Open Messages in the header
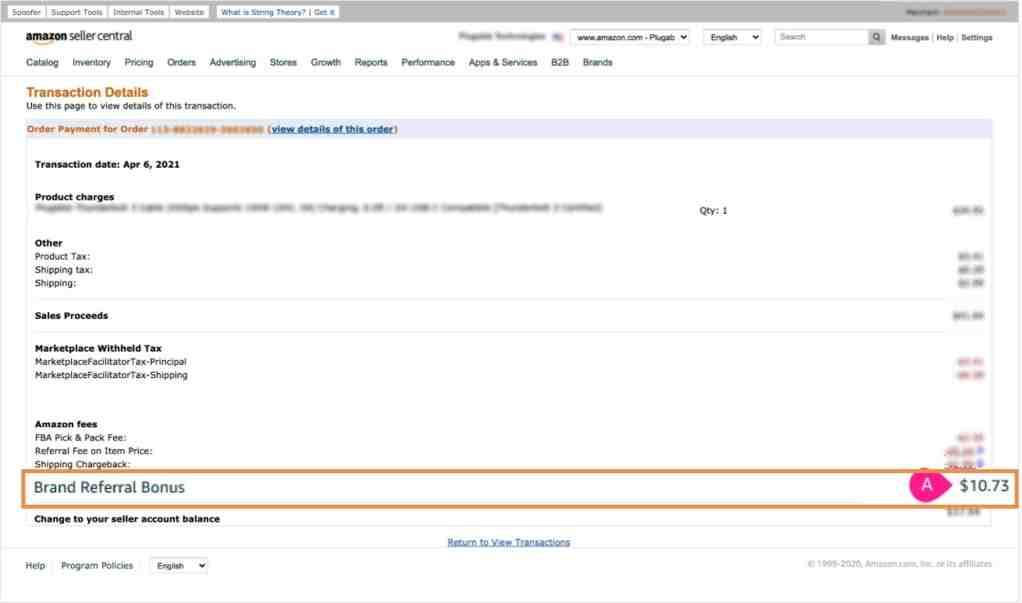The image size is (1022, 603). tap(909, 38)
